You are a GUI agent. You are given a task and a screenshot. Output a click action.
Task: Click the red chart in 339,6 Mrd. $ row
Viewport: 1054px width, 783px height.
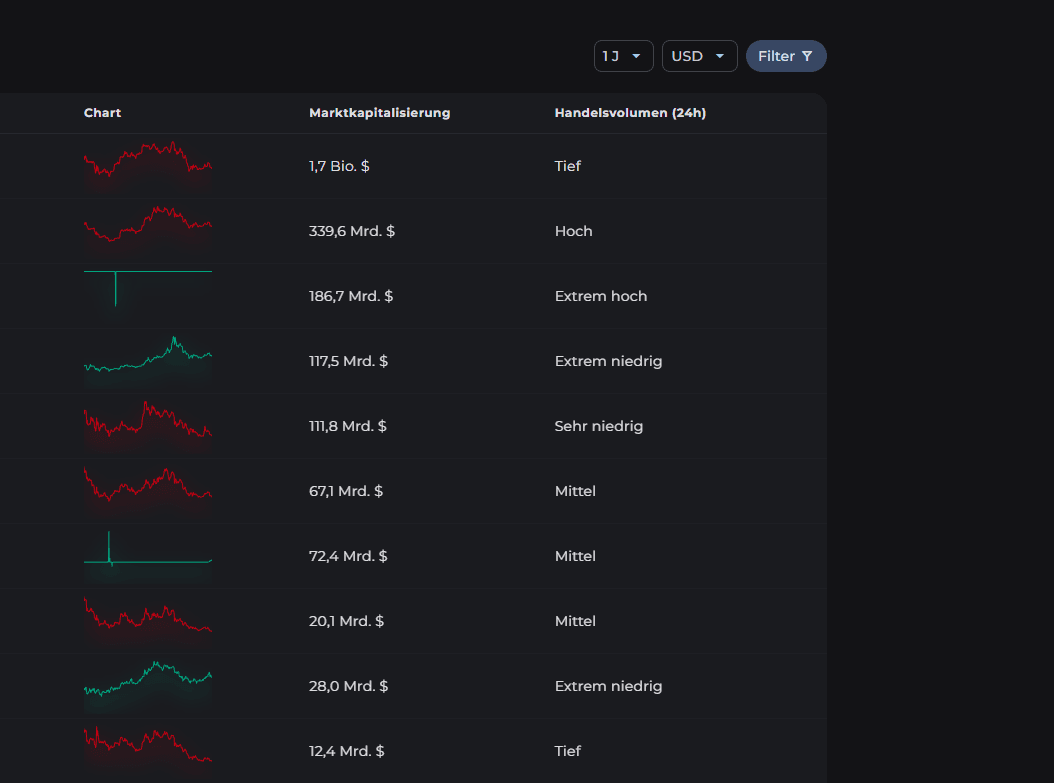point(148,225)
